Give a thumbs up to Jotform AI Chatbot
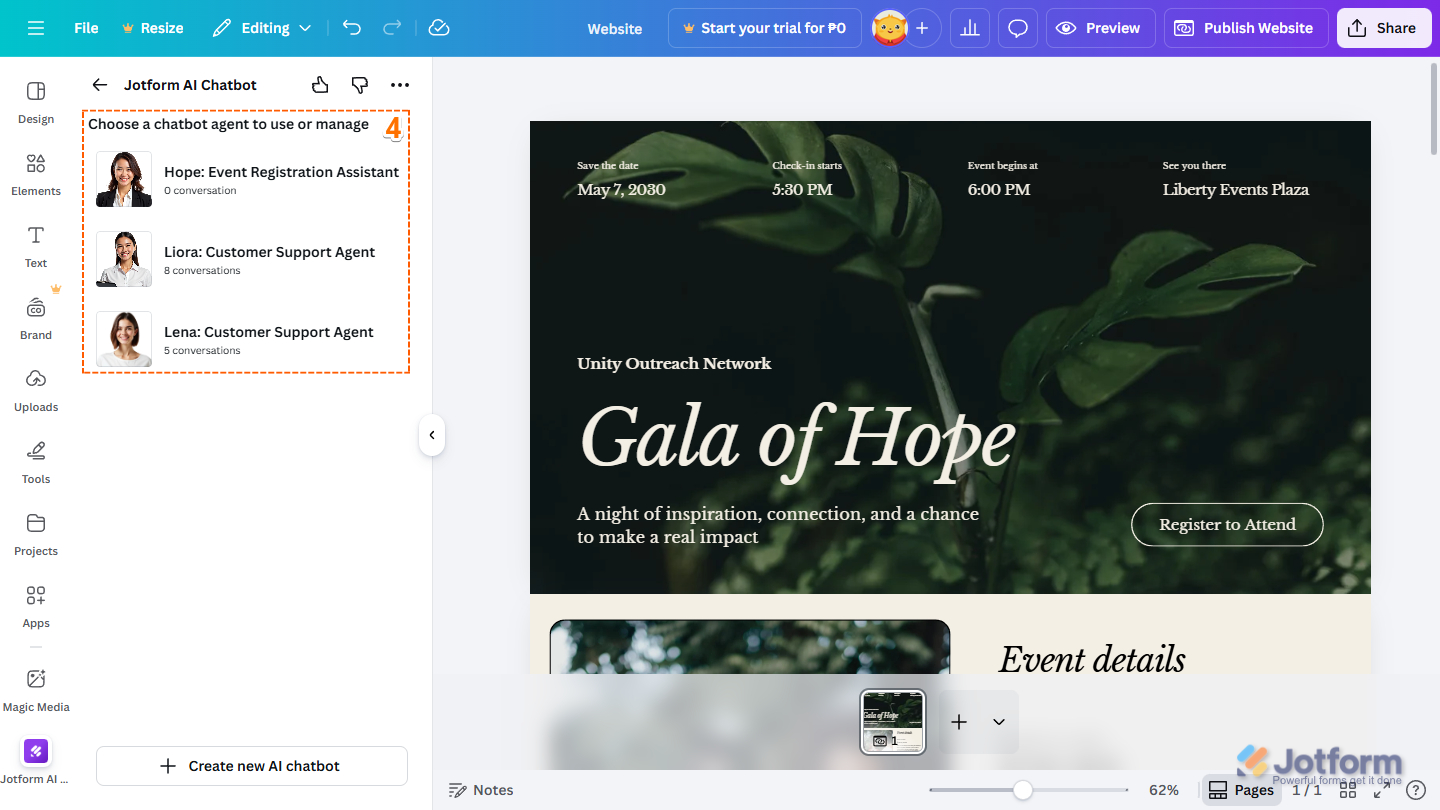The width and height of the screenshot is (1440, 810). click(319, 85)
